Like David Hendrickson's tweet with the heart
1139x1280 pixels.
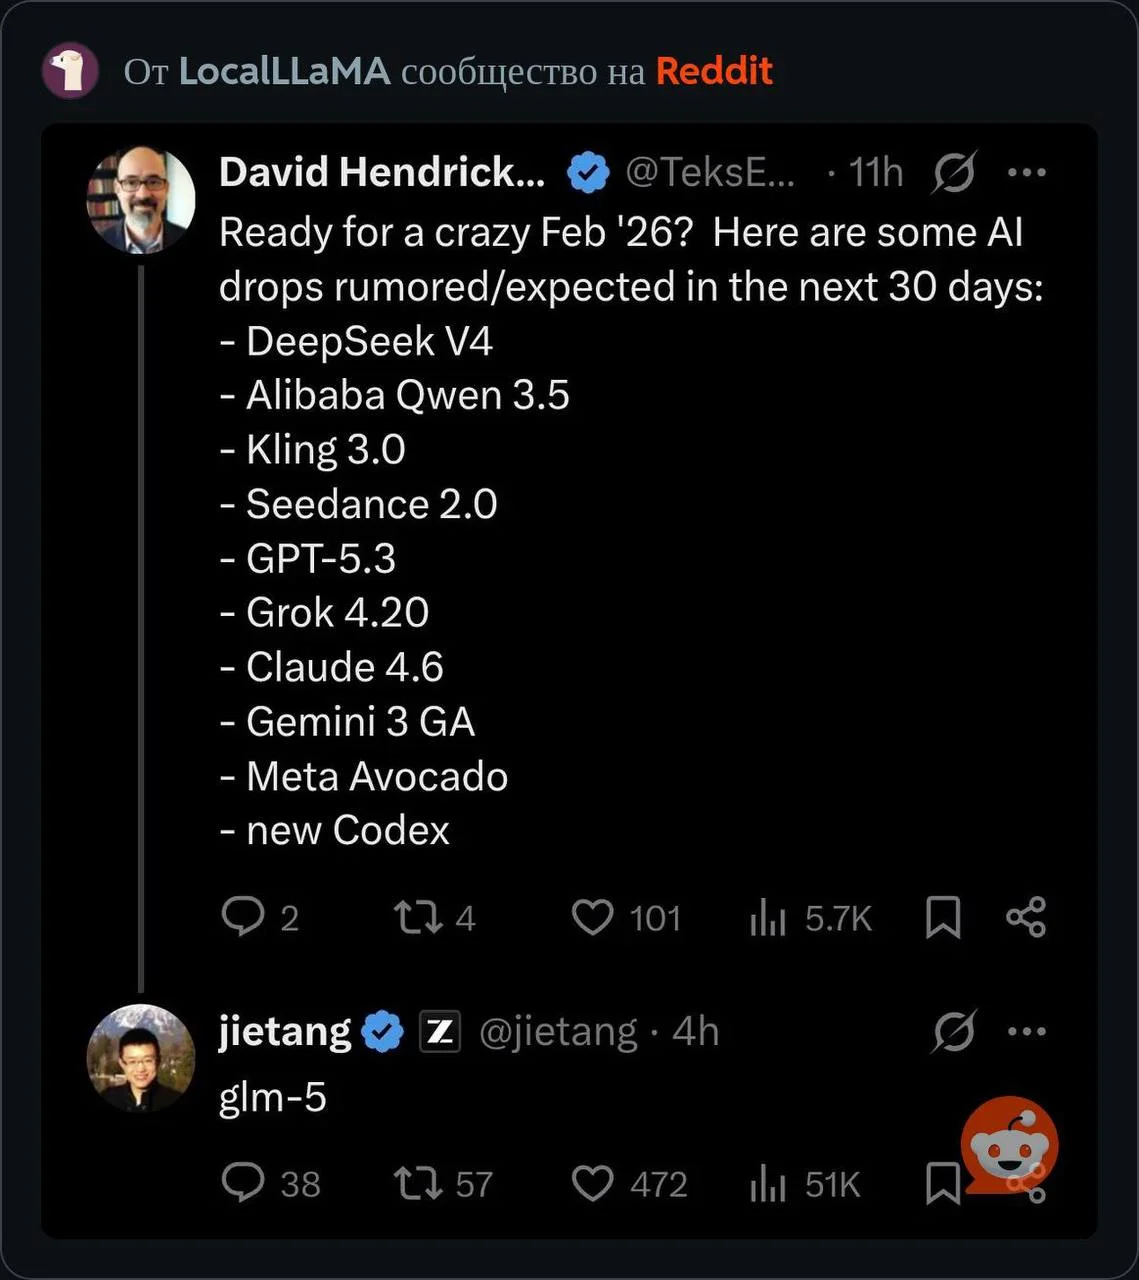click(x=592, y=917)
